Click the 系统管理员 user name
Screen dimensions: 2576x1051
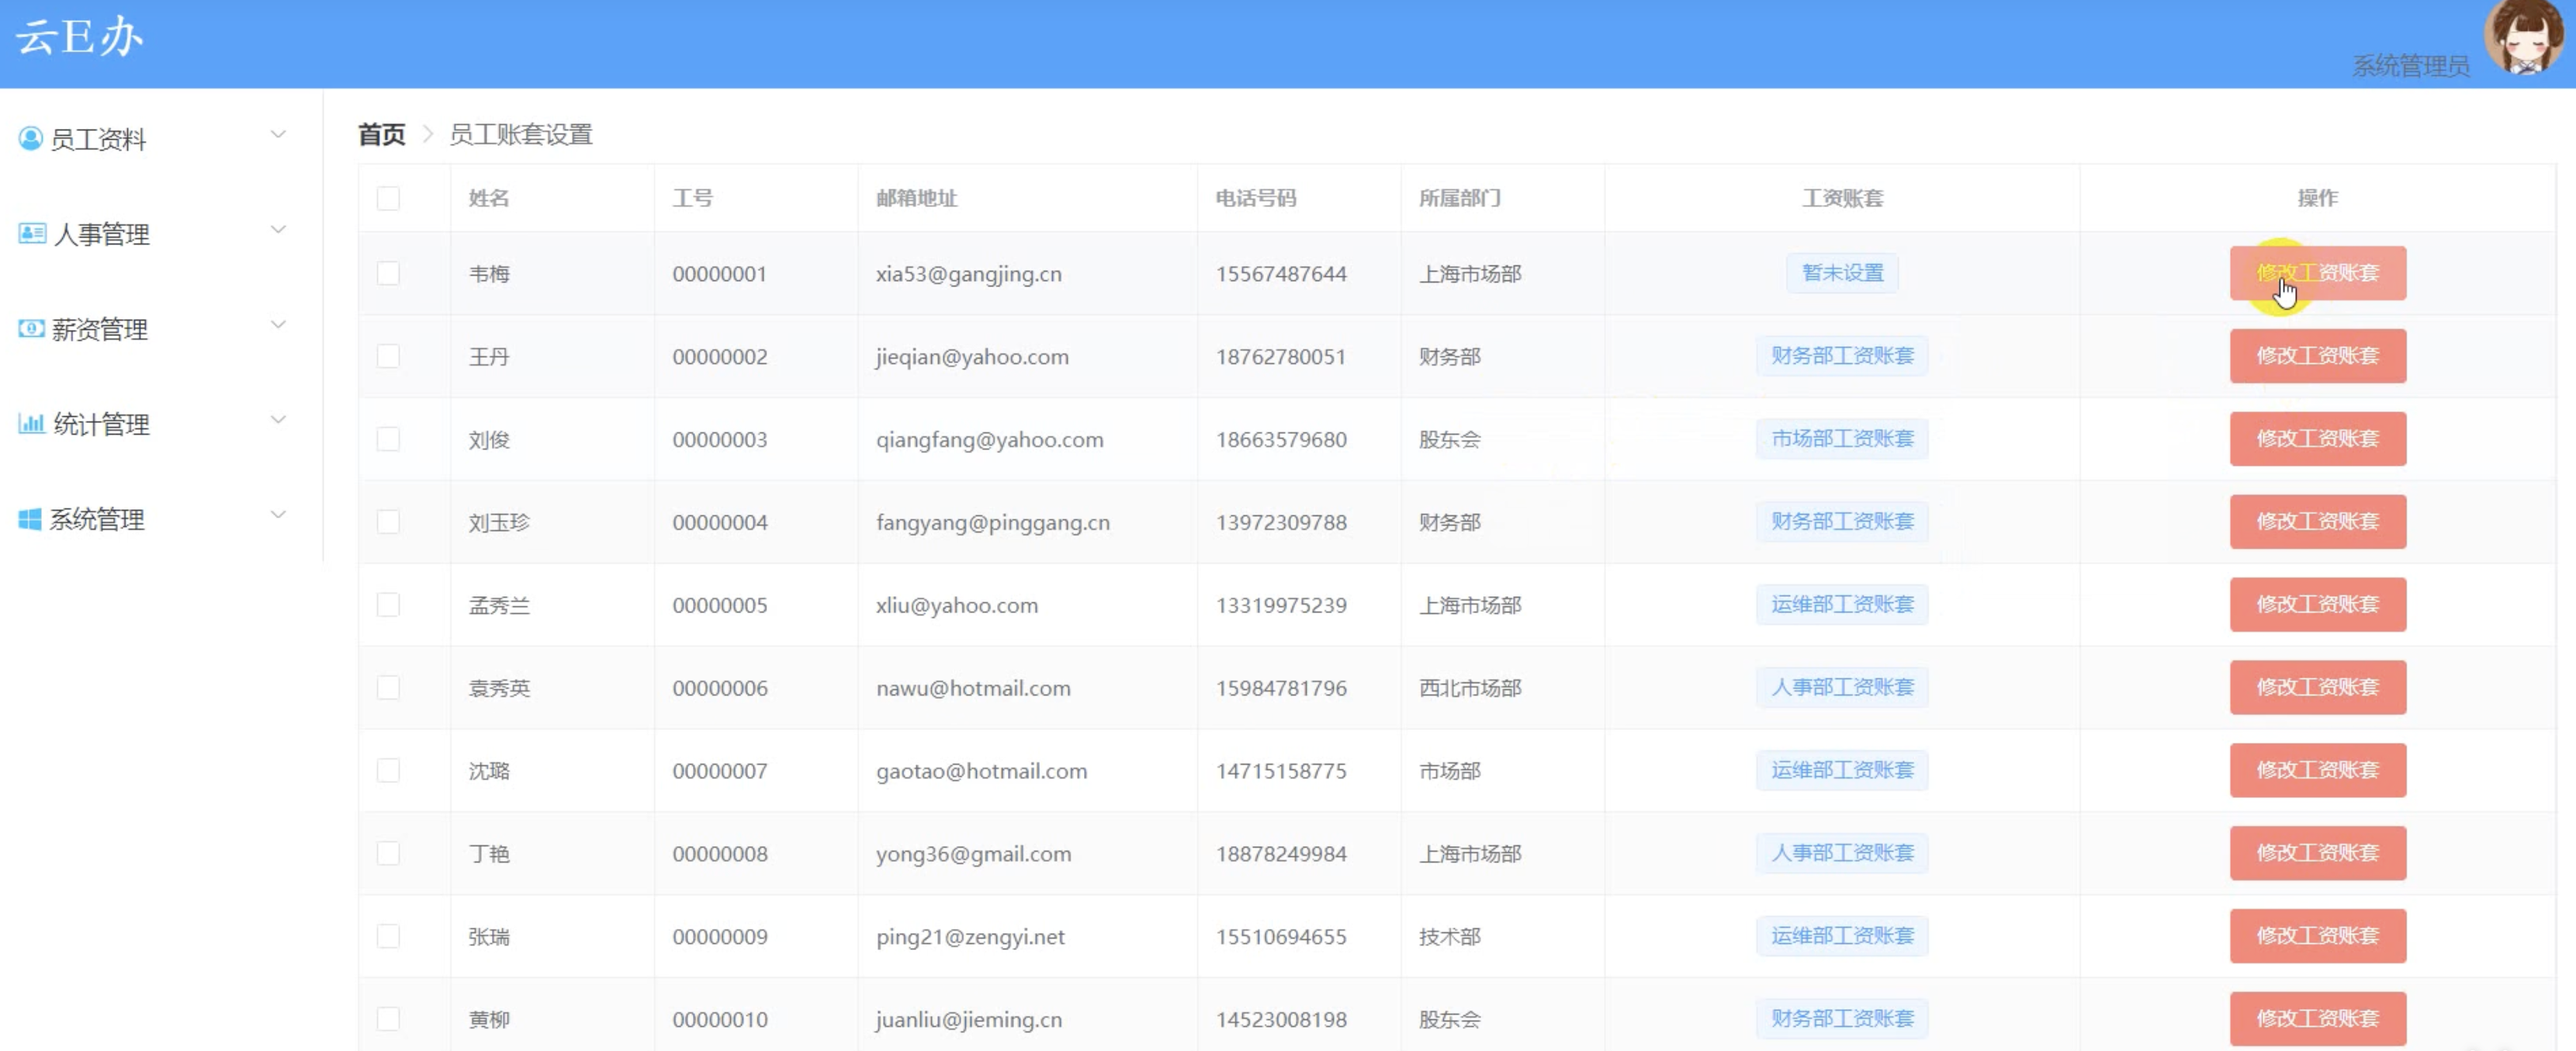[x=2411, y=66]
